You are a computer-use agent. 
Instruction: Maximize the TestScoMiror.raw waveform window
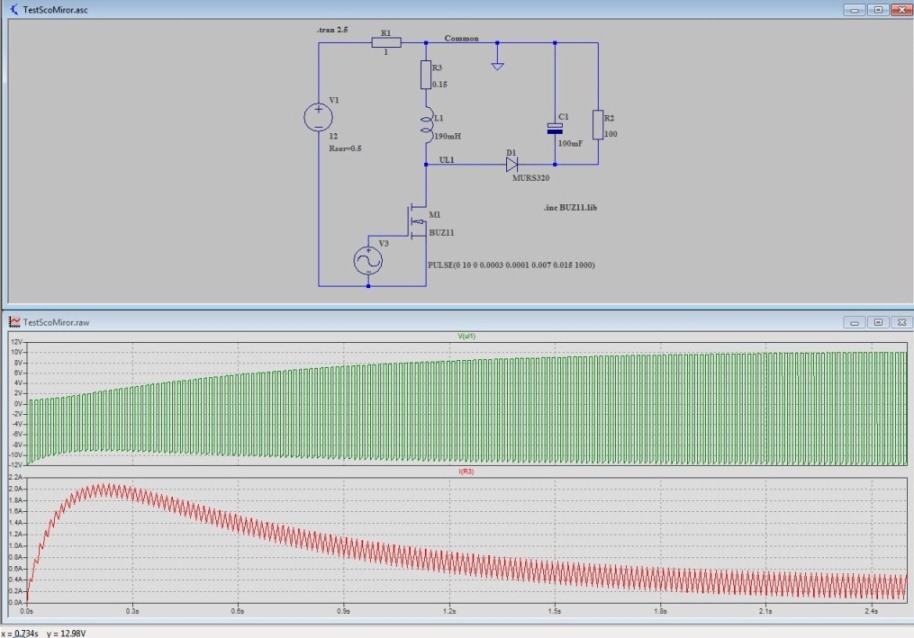pos(877,322)
